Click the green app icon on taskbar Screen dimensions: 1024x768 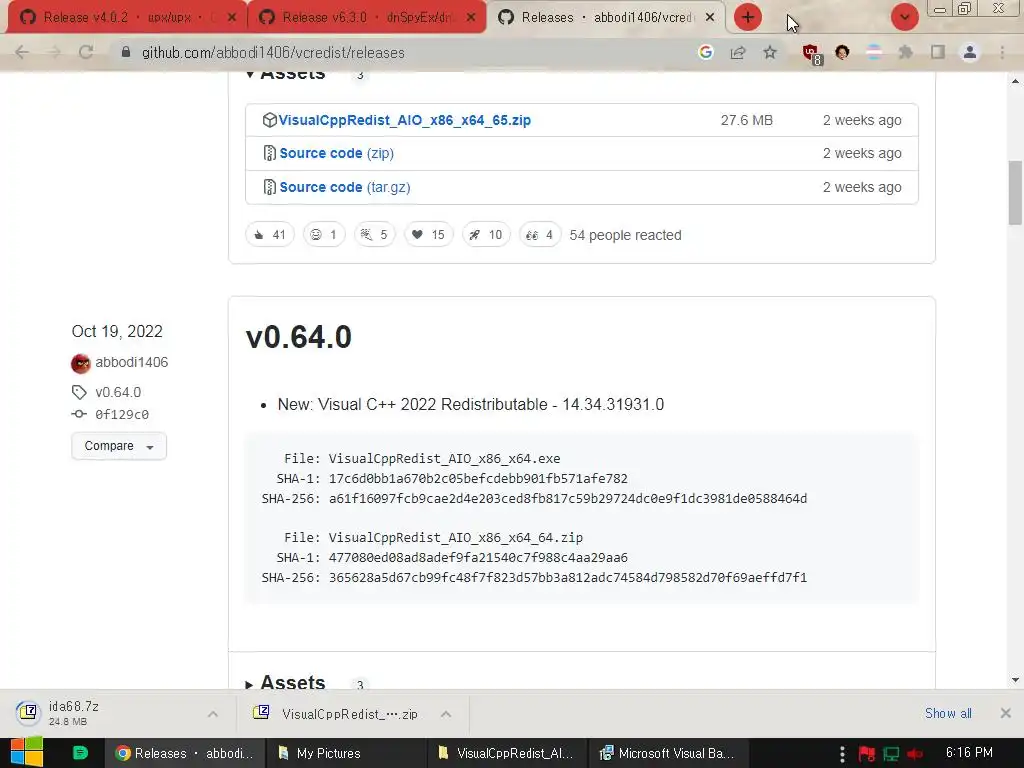(80, 753)
